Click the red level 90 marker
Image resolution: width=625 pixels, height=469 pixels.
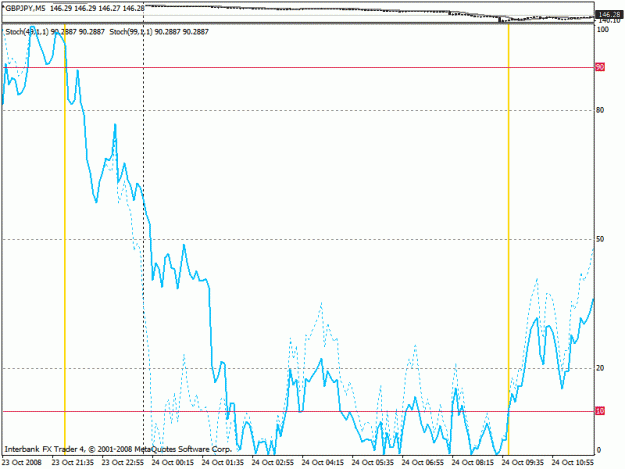600,67
